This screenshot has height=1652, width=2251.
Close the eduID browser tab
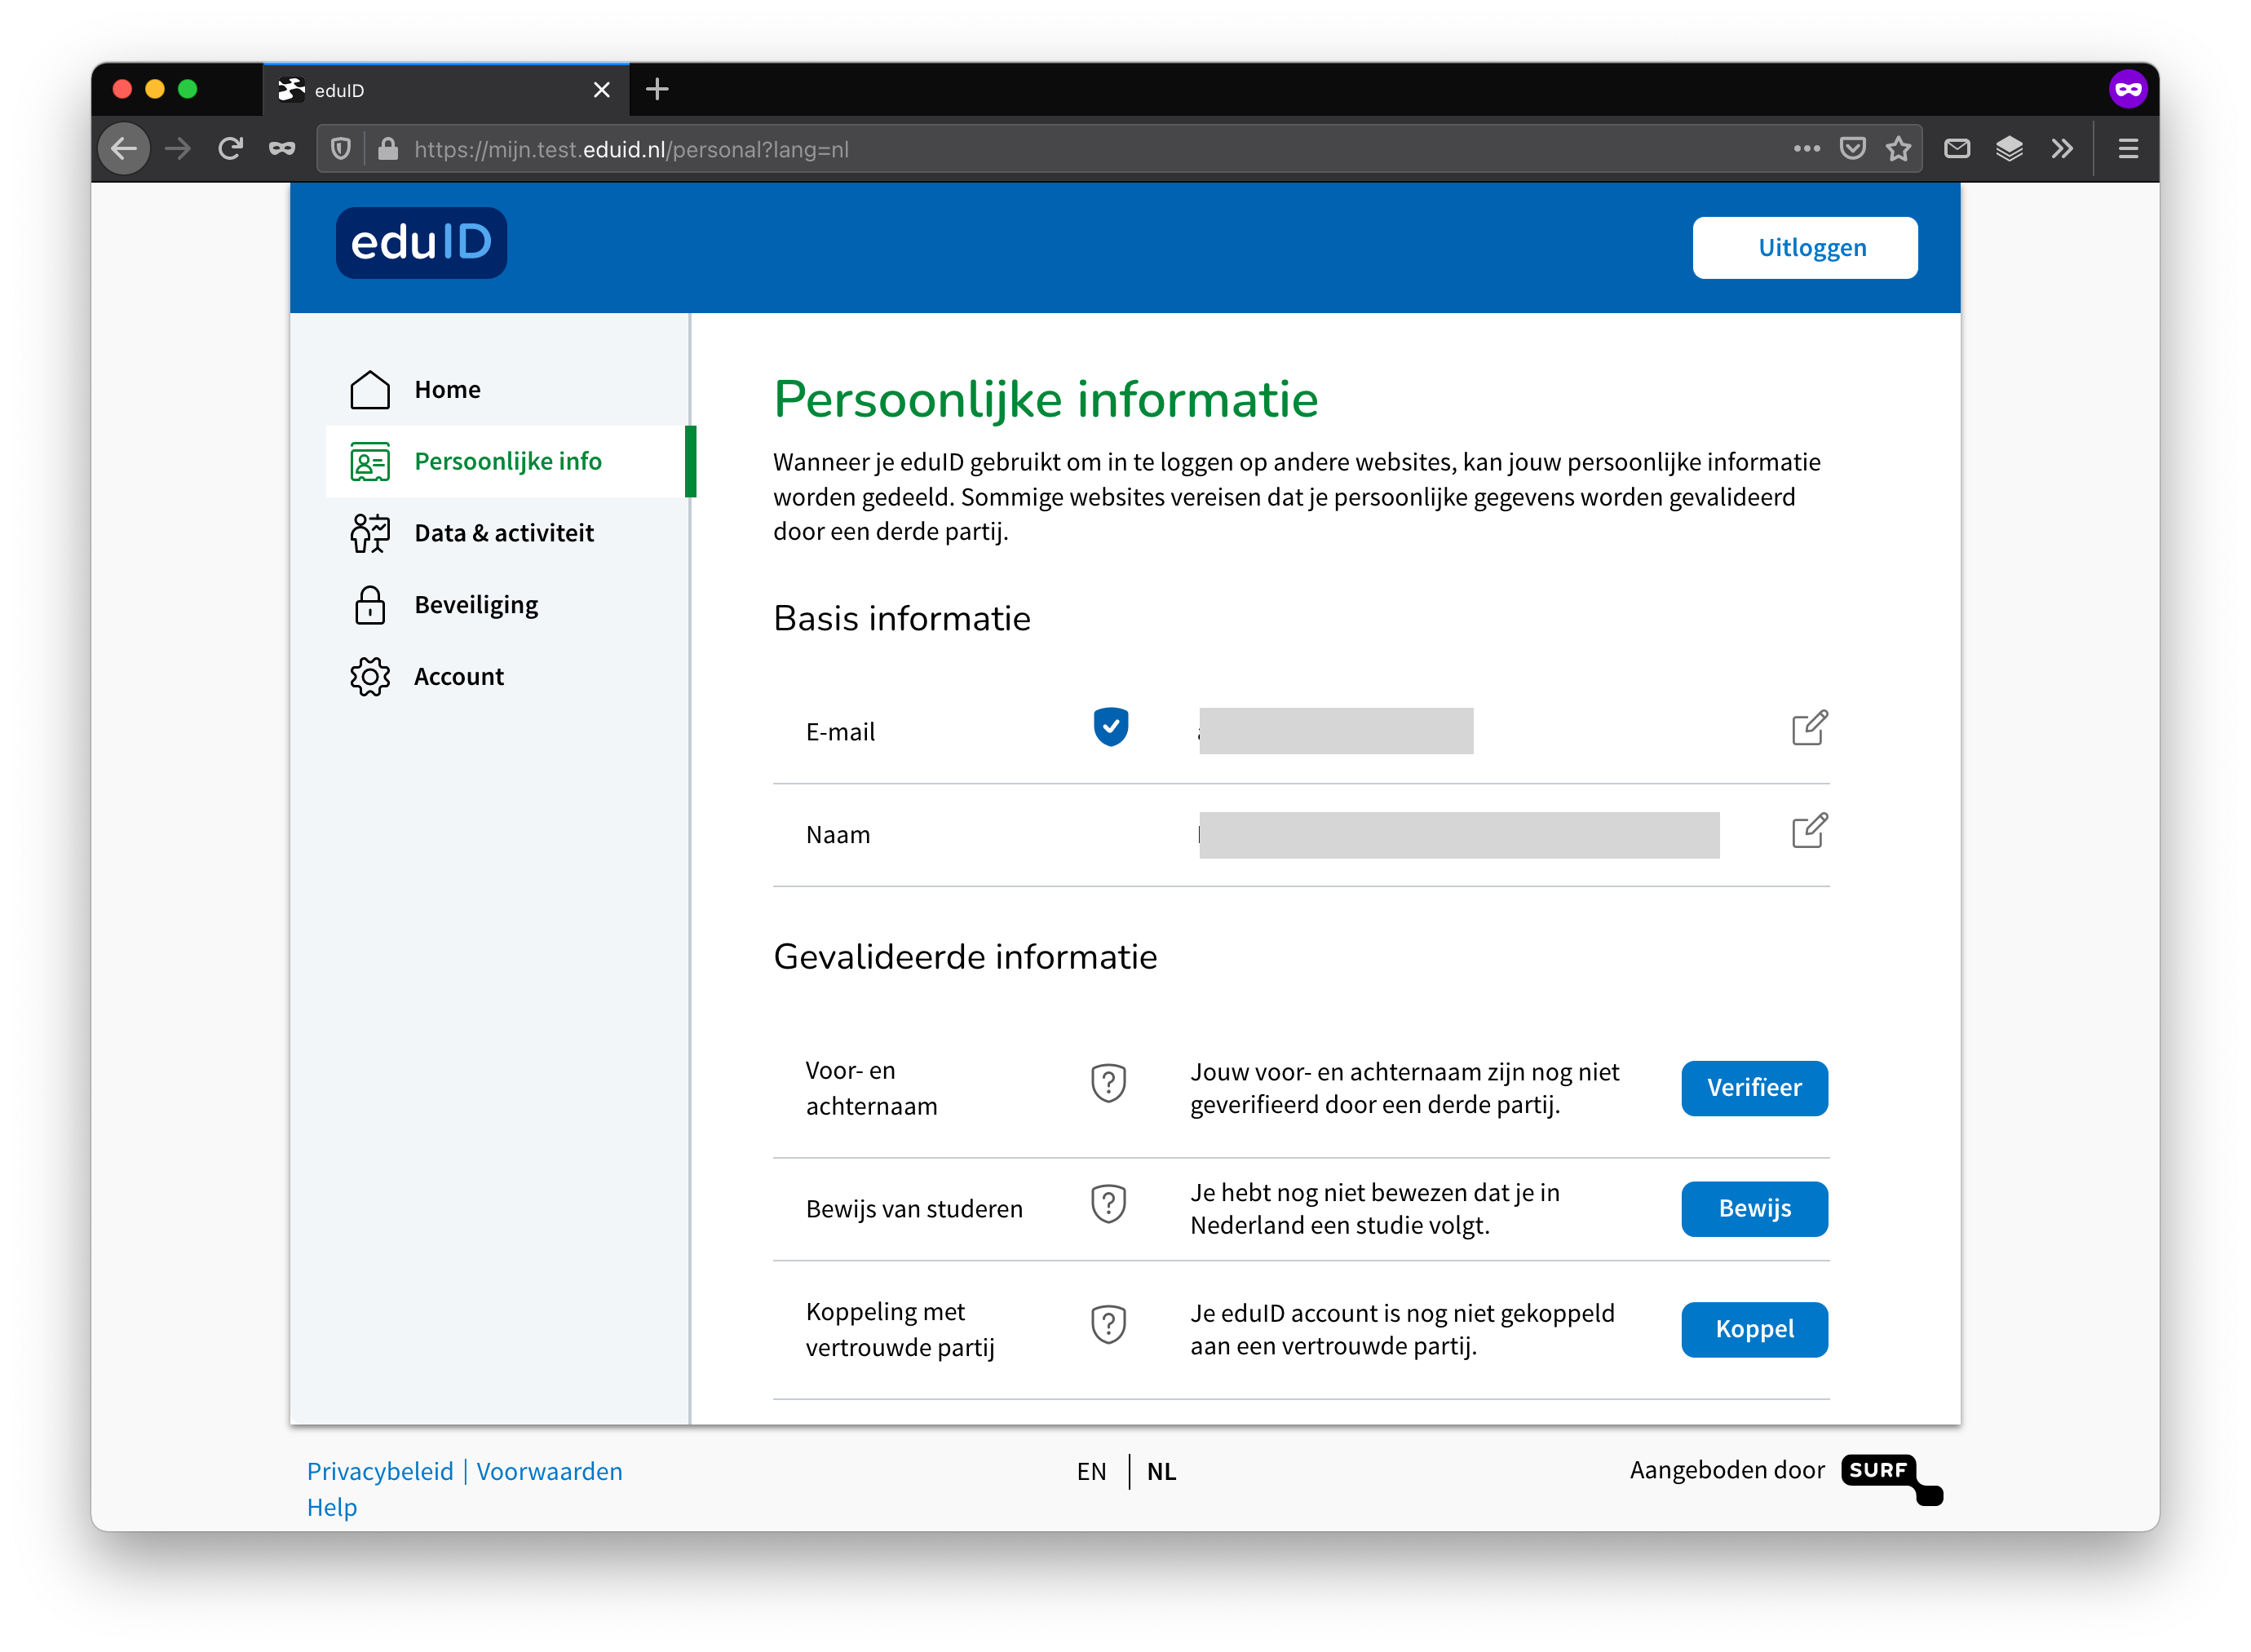(x=601, y=90)
